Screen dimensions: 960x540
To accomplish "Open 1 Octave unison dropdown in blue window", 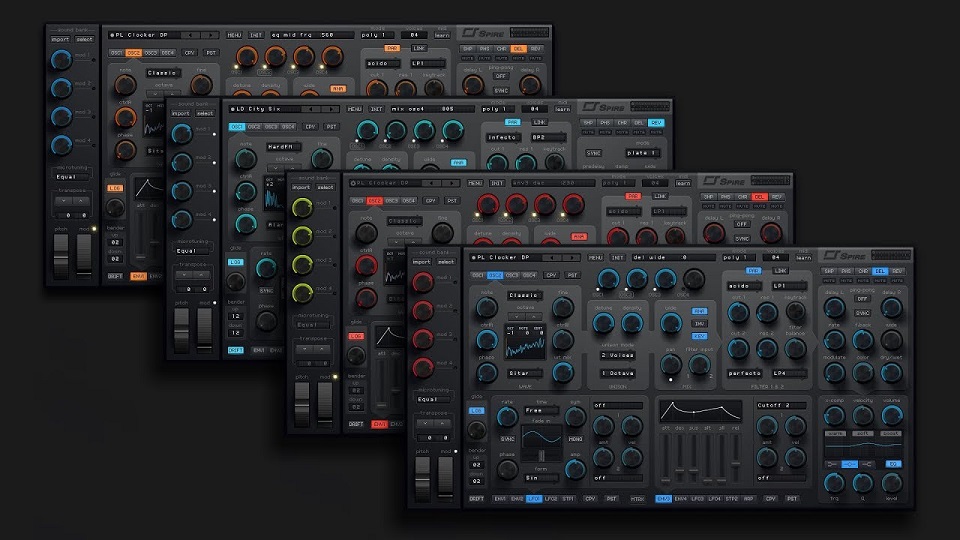I will pos(617,373).
